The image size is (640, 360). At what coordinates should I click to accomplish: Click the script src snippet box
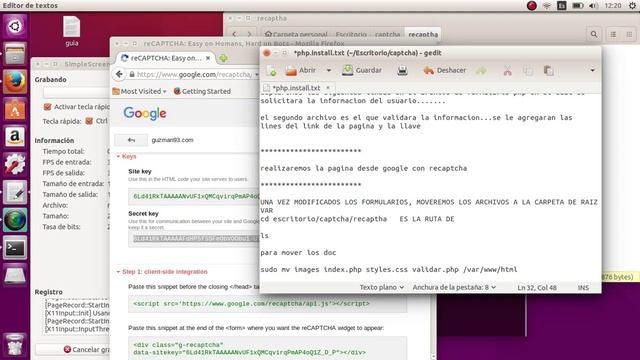267,304
